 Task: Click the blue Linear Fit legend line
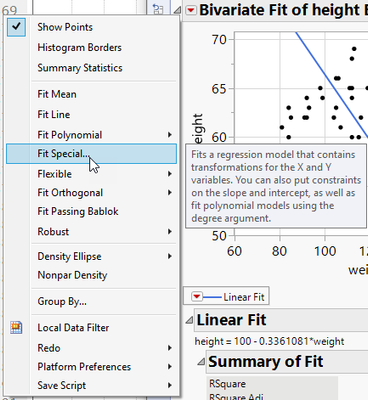pyautogui.click(x=212, y=297)
